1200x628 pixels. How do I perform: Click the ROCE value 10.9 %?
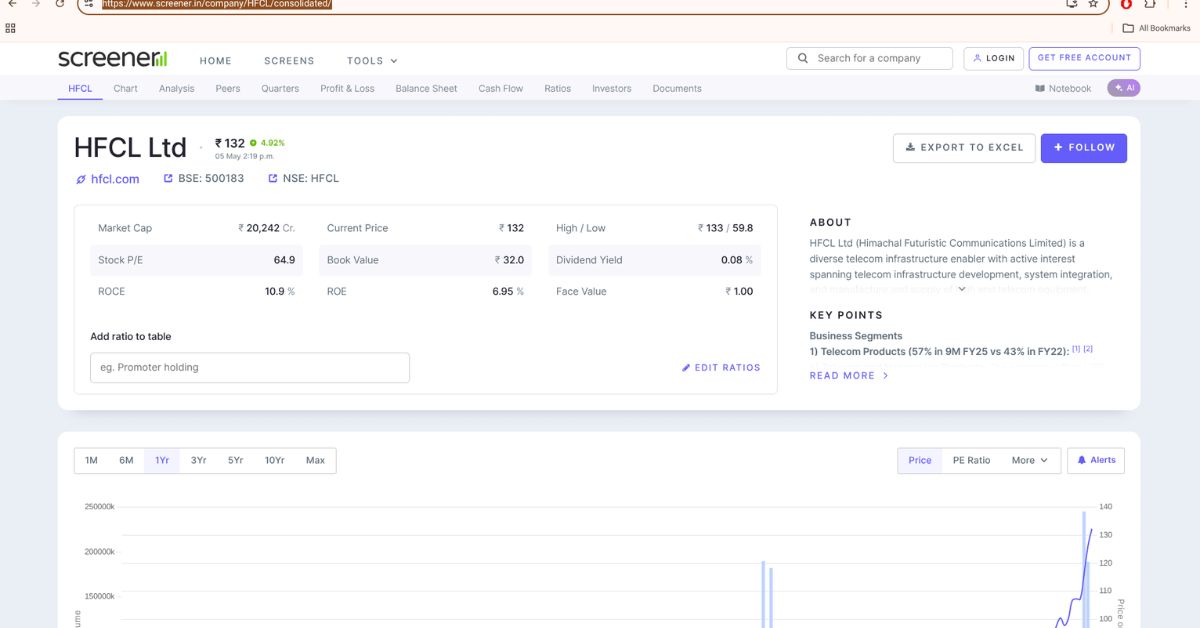(x=280, y=292)
